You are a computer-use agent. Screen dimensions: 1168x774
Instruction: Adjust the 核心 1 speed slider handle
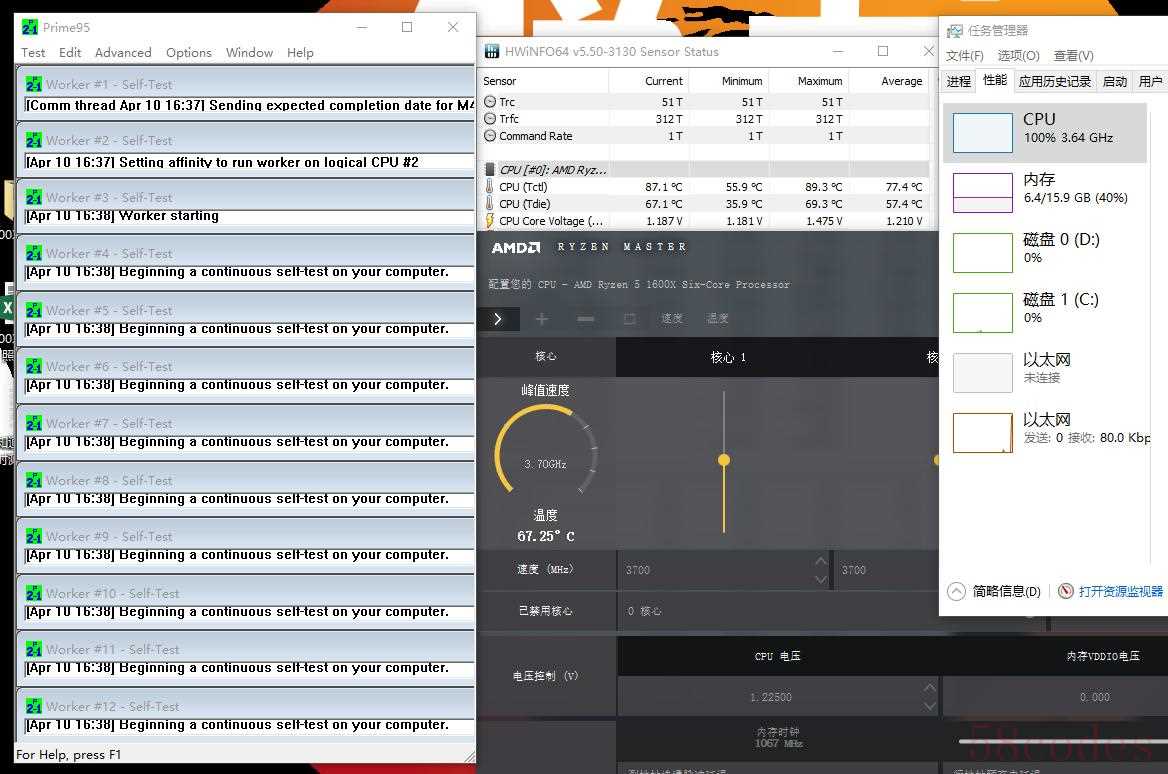tap(724, 460)
